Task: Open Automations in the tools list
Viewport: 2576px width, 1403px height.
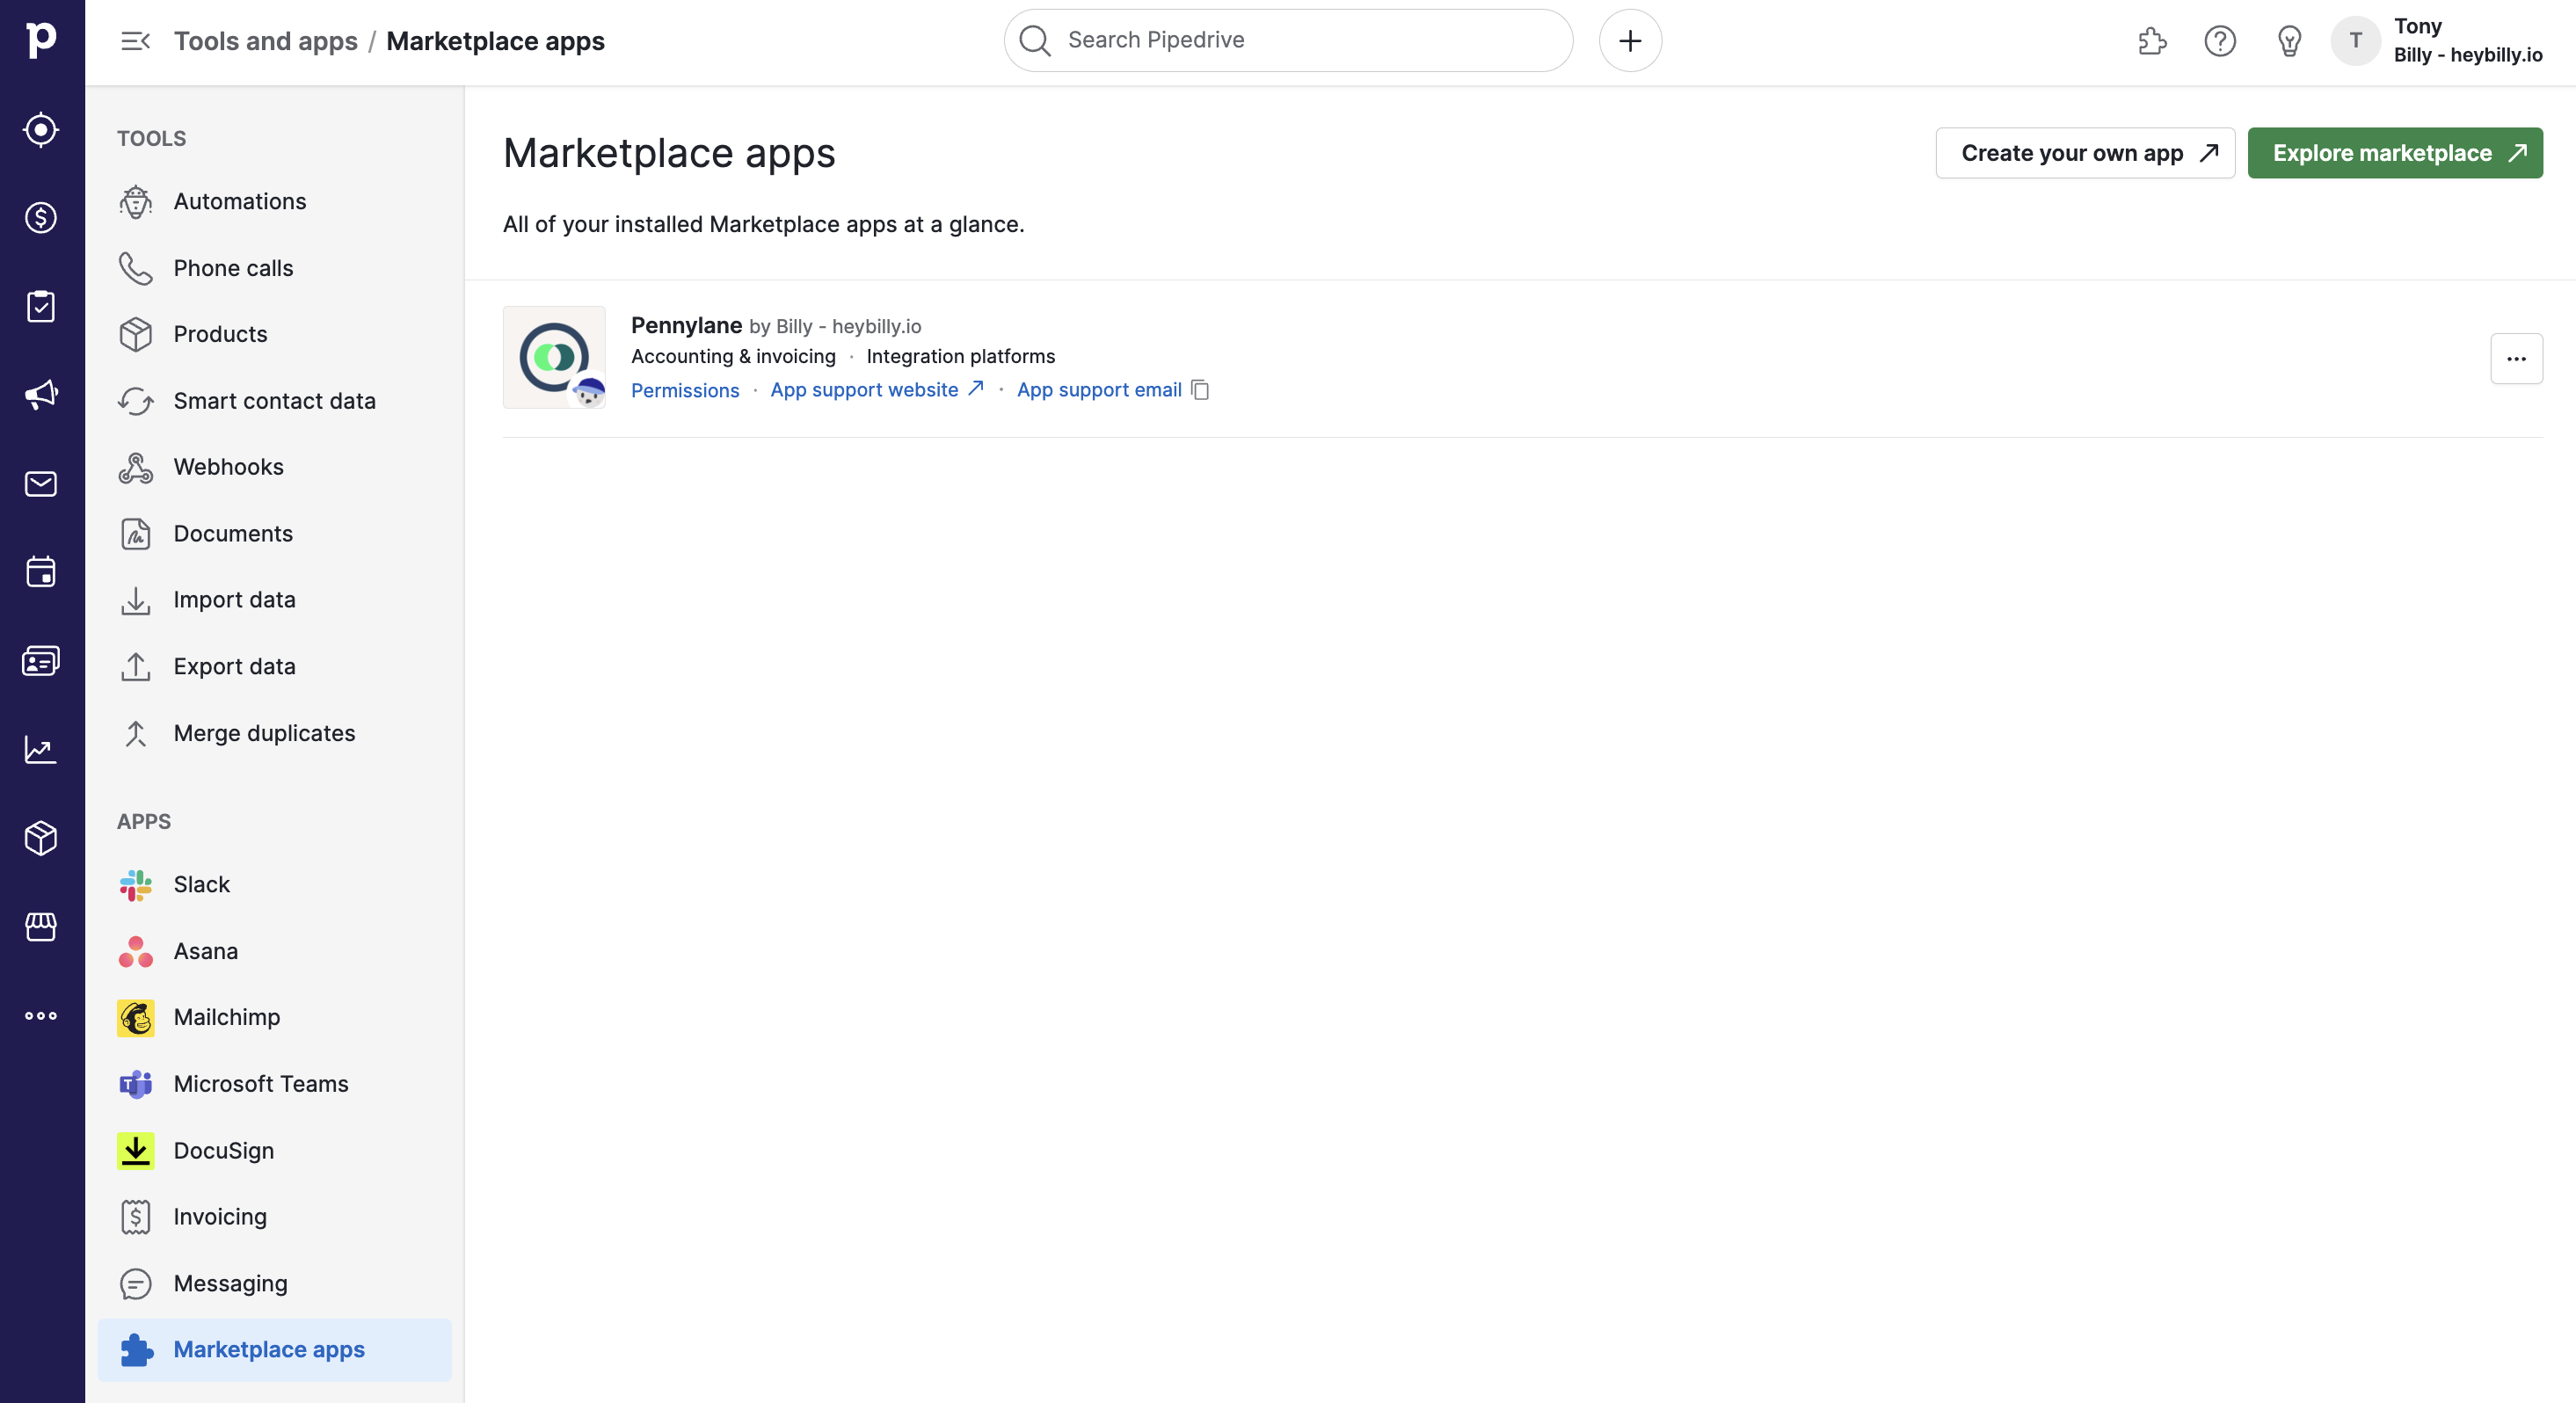Action: 274,201
